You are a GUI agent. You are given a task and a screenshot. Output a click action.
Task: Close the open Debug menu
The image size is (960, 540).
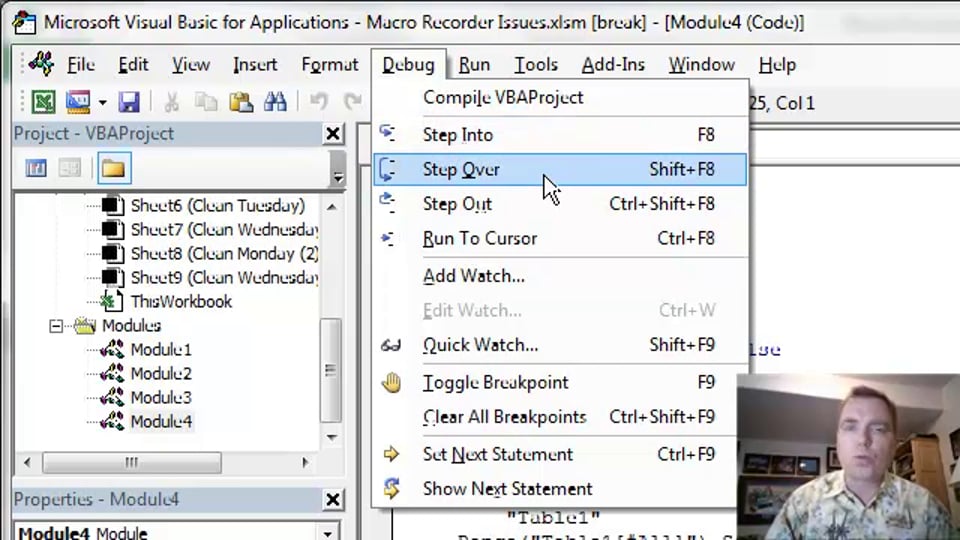[x=408, y=64]
